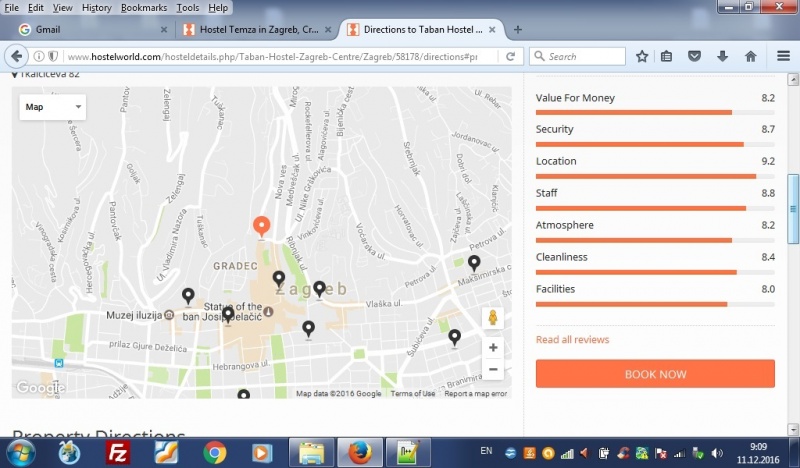Zoom in on the map
This screenshot has height=468, width=800.
(492, 348)
